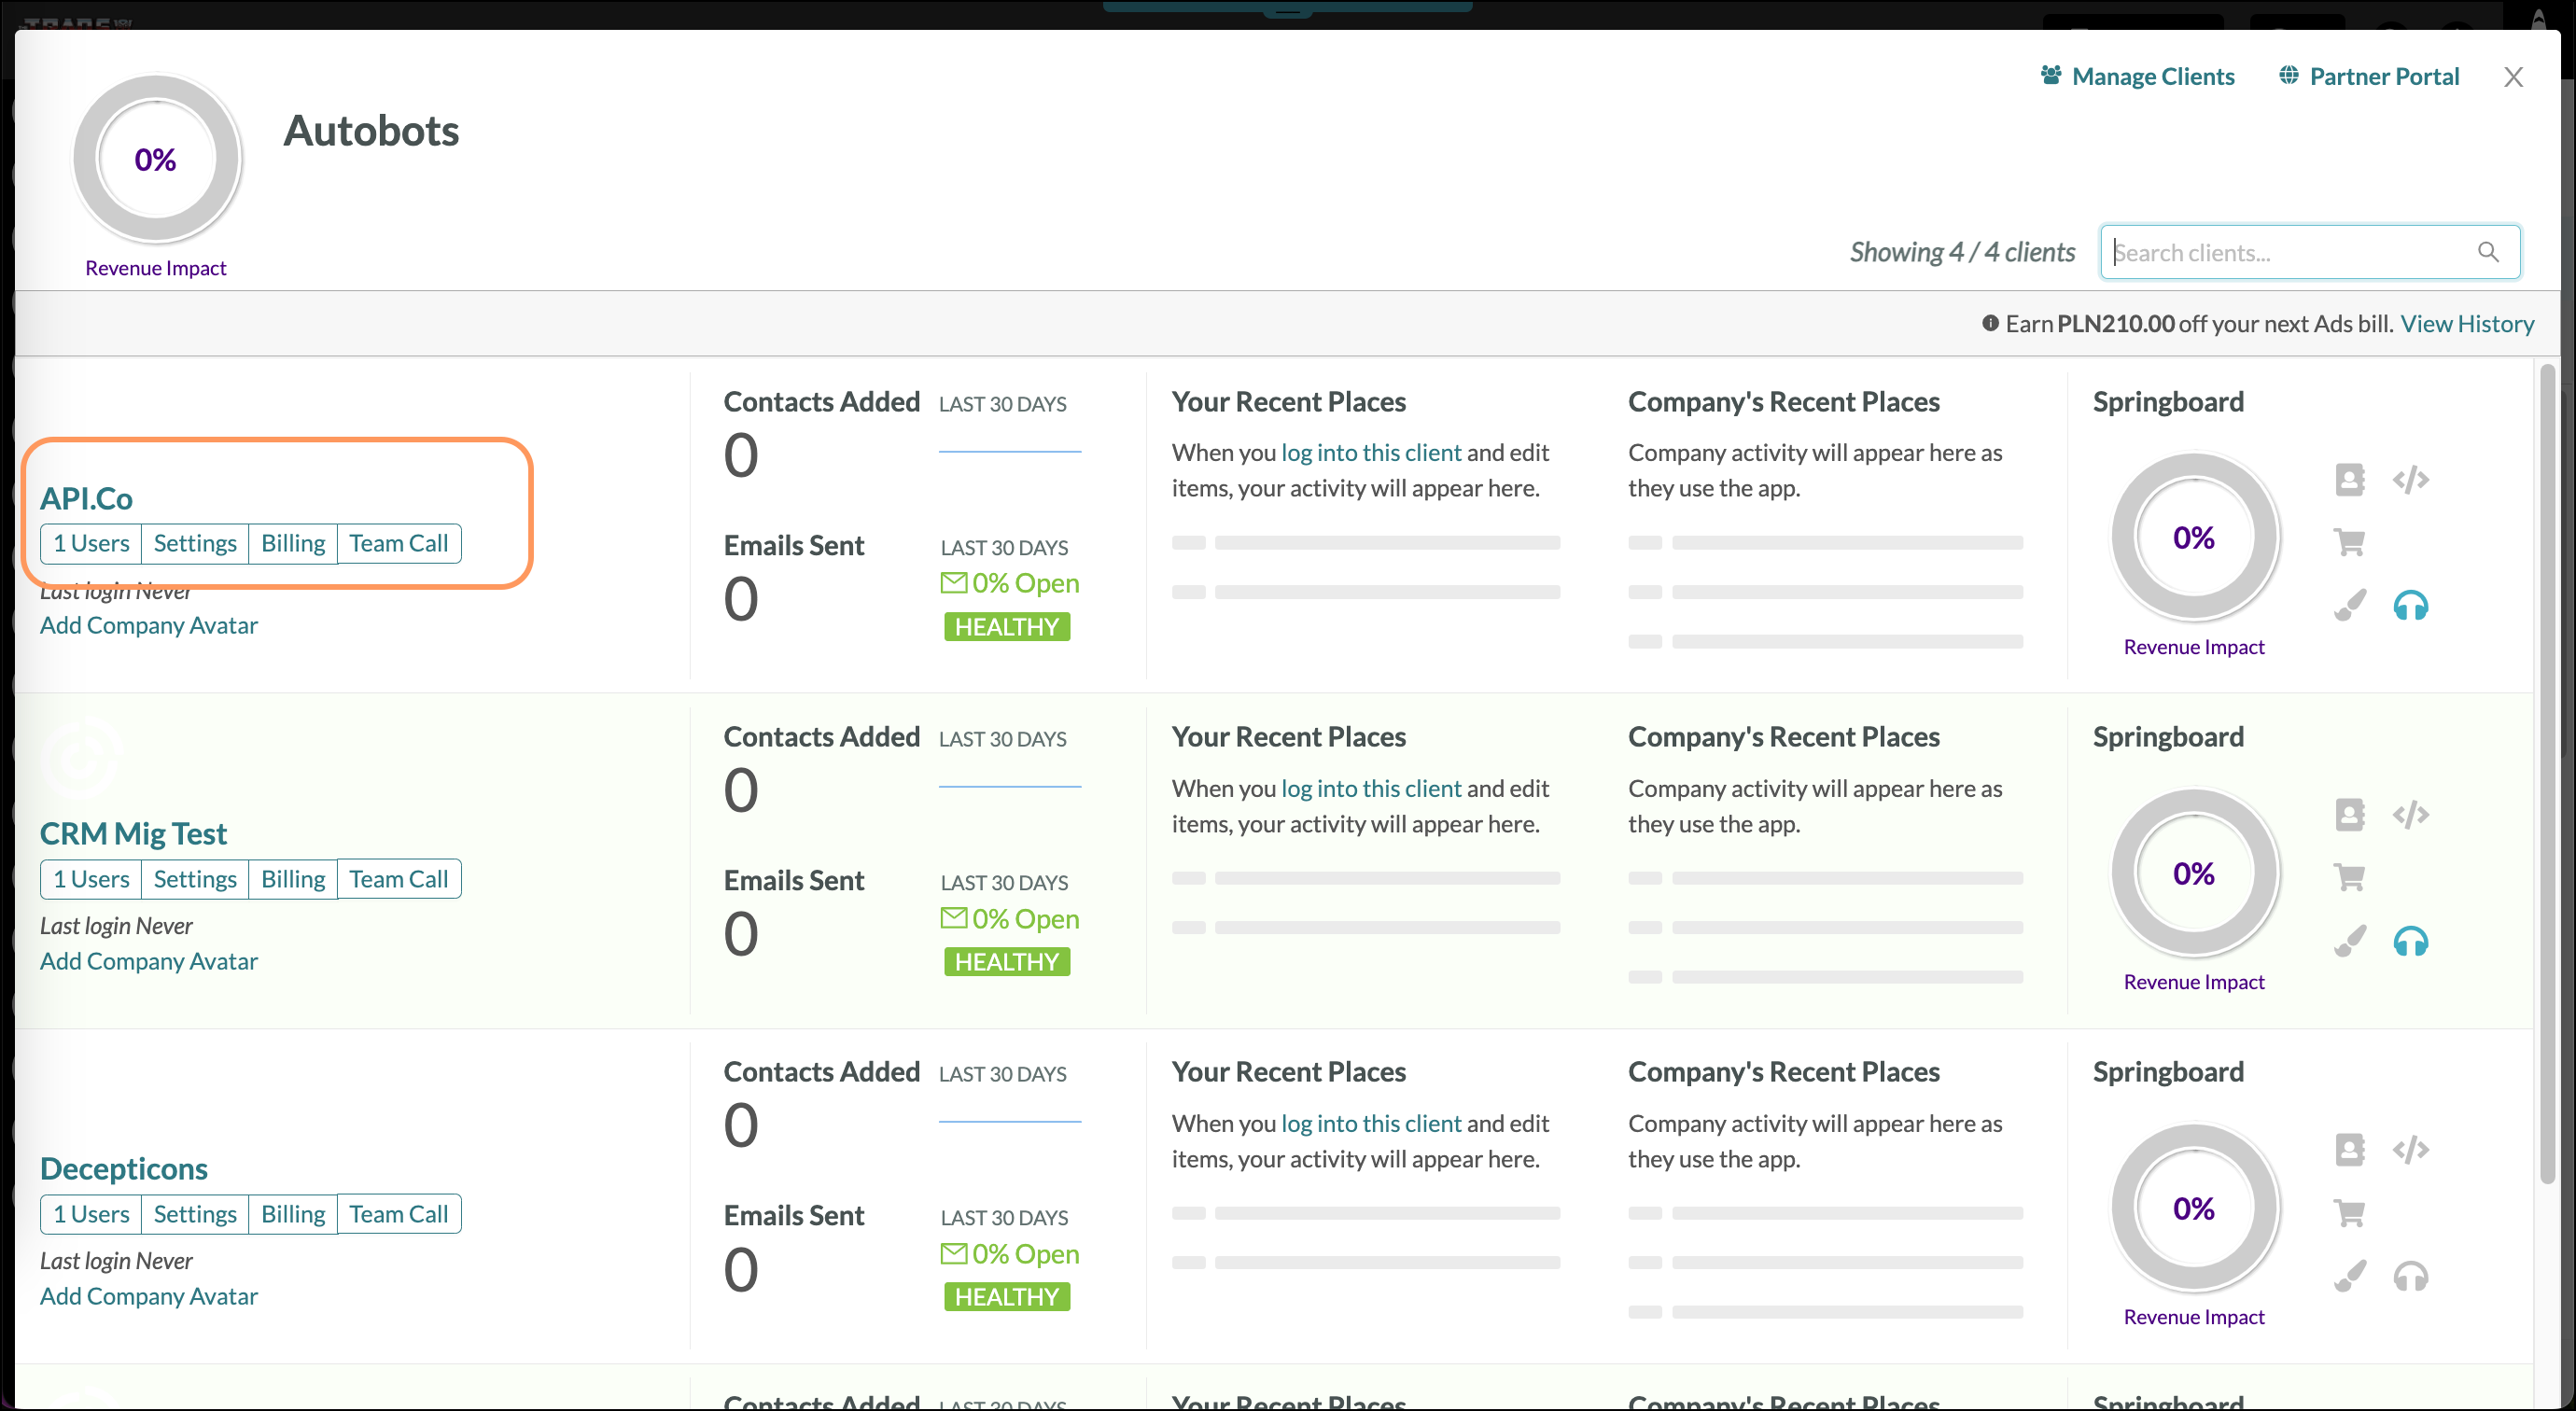
Task: Open the API.Co client name
Action: tap(86, 498)
